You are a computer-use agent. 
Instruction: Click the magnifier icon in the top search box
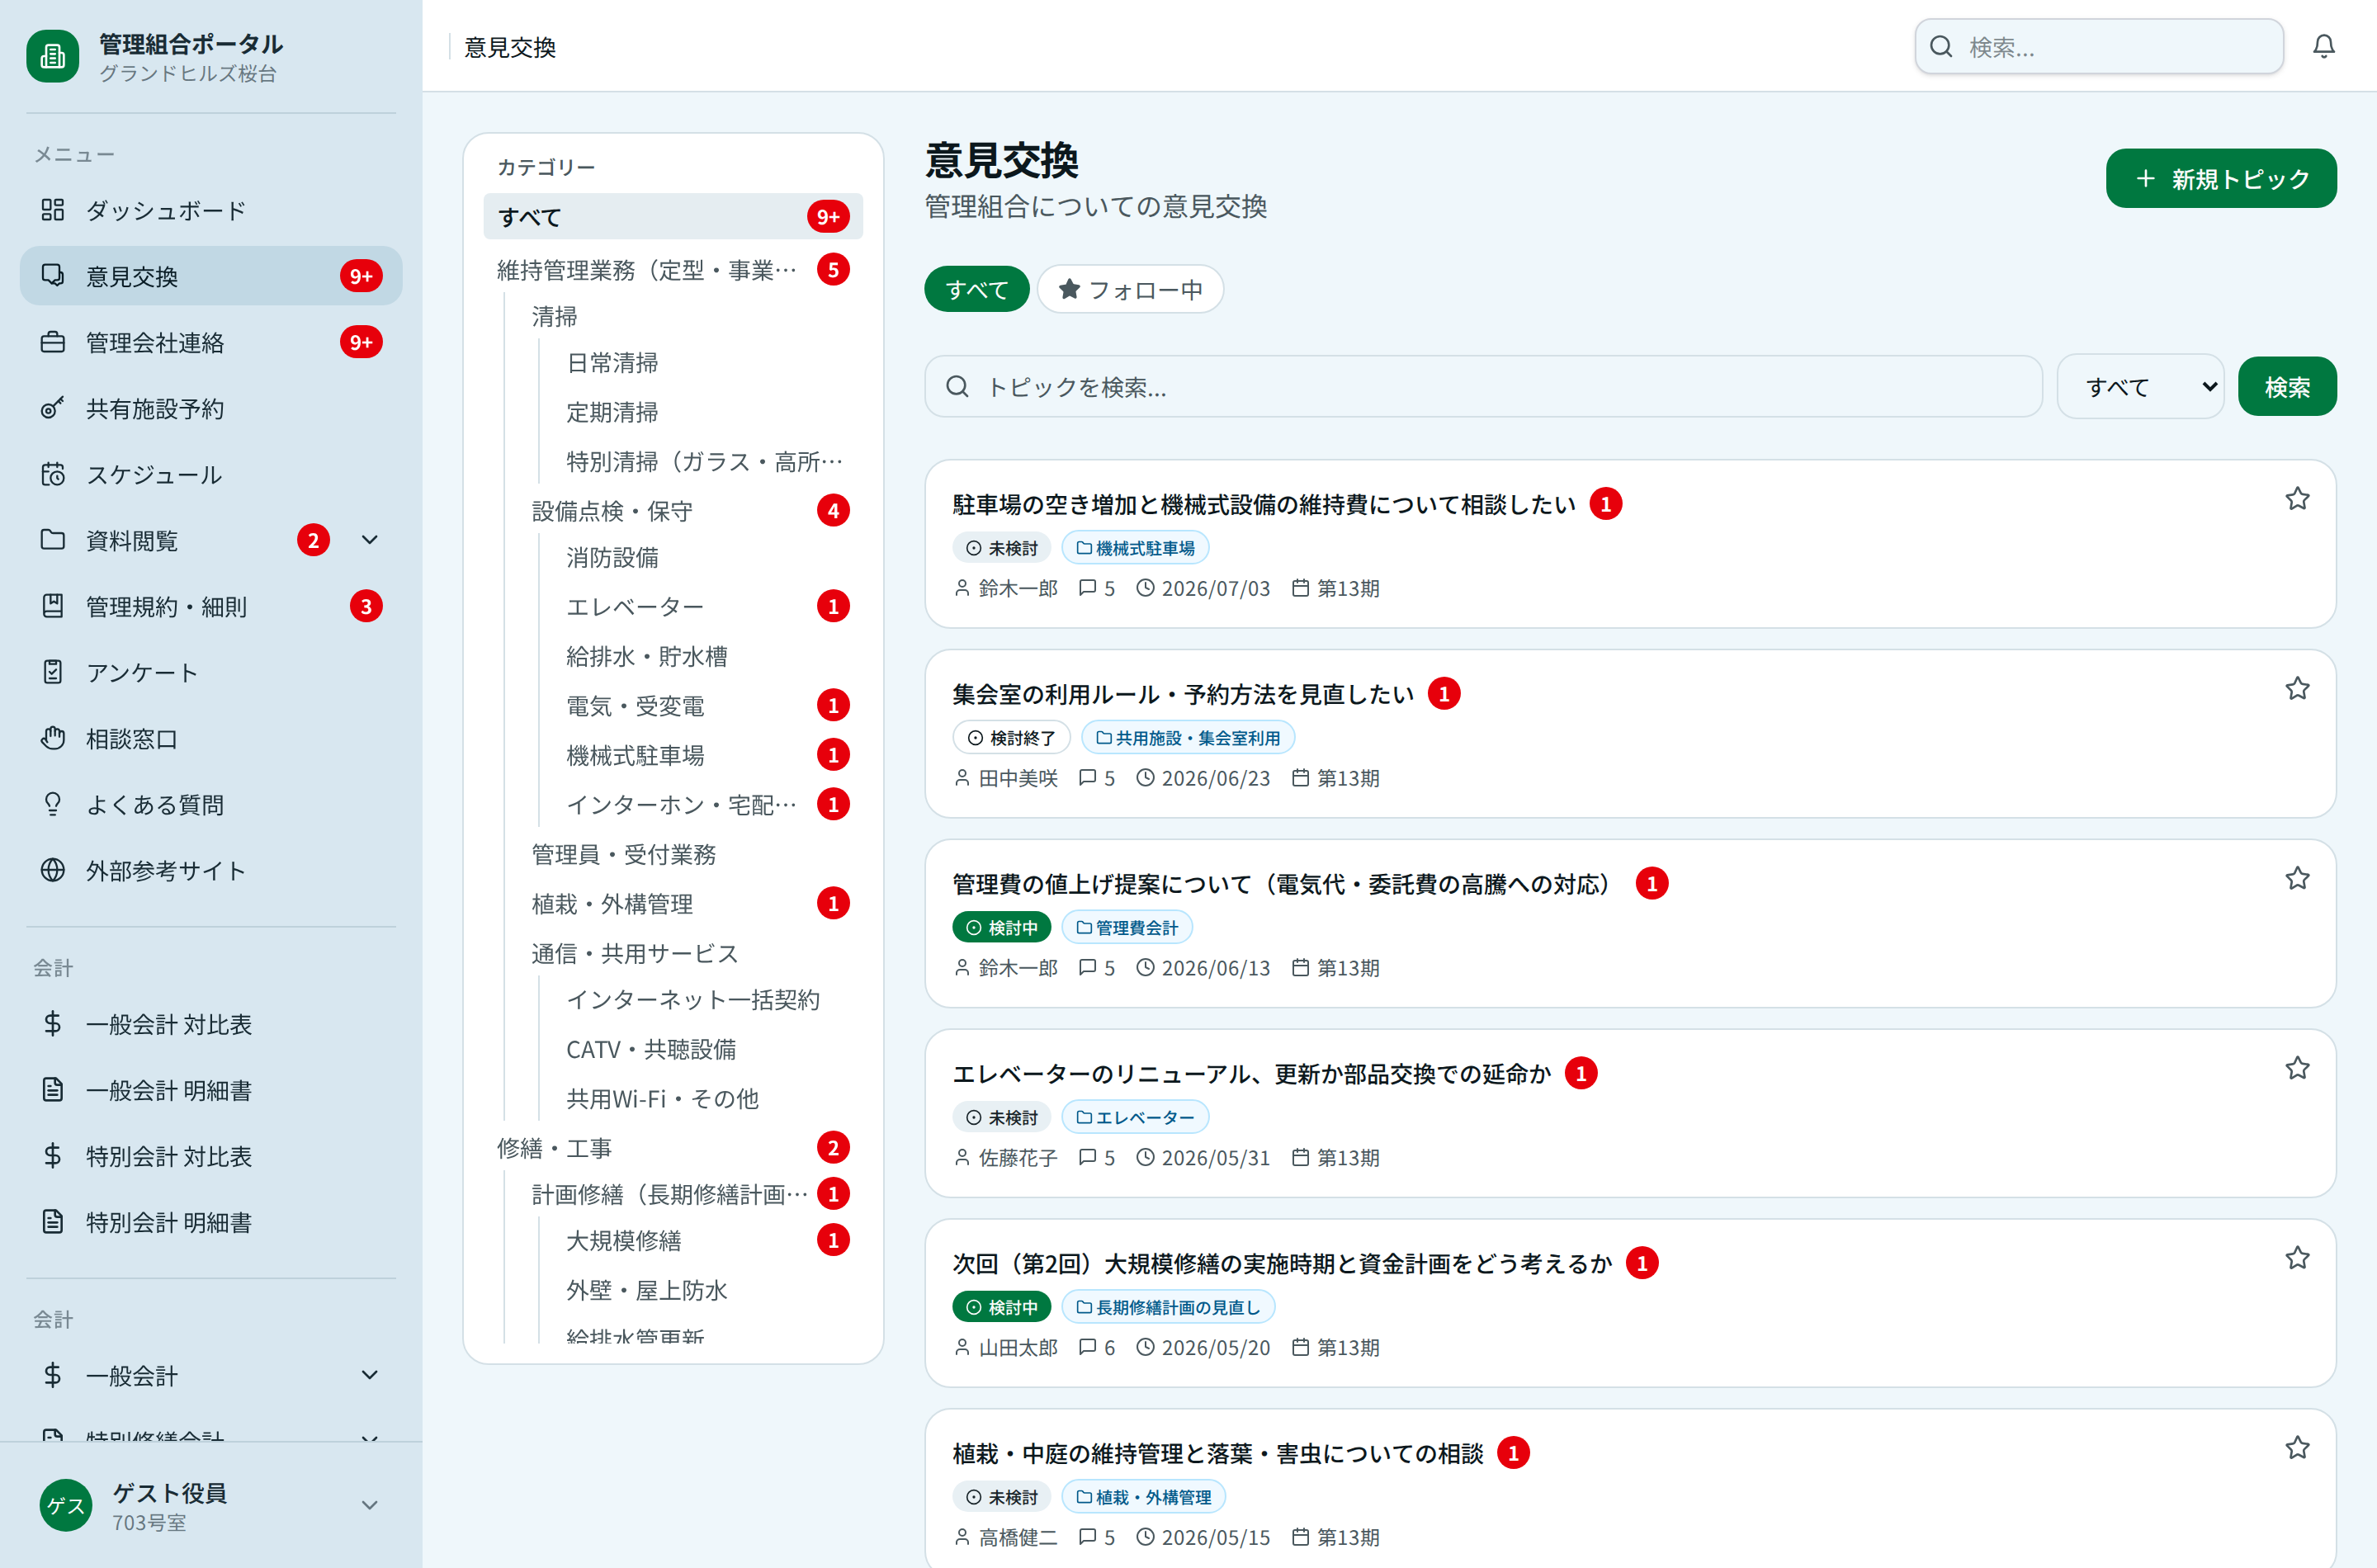tap(1941, 47)
